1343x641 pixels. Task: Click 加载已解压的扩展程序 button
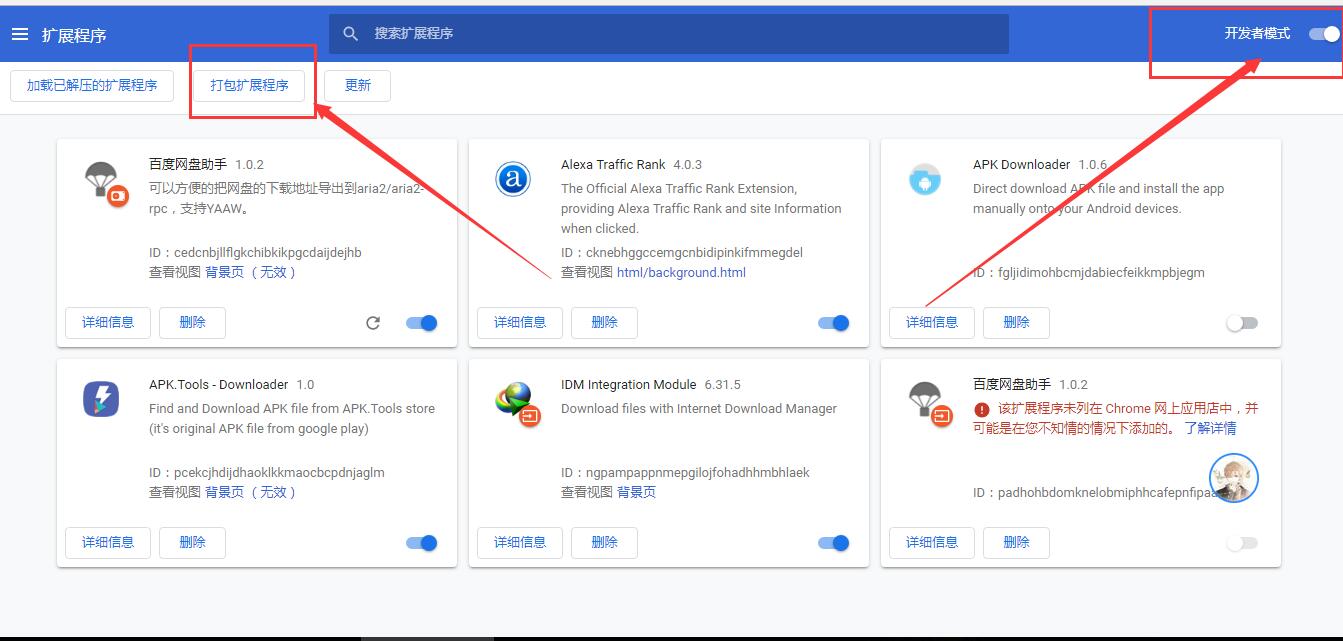coord(92,85)
